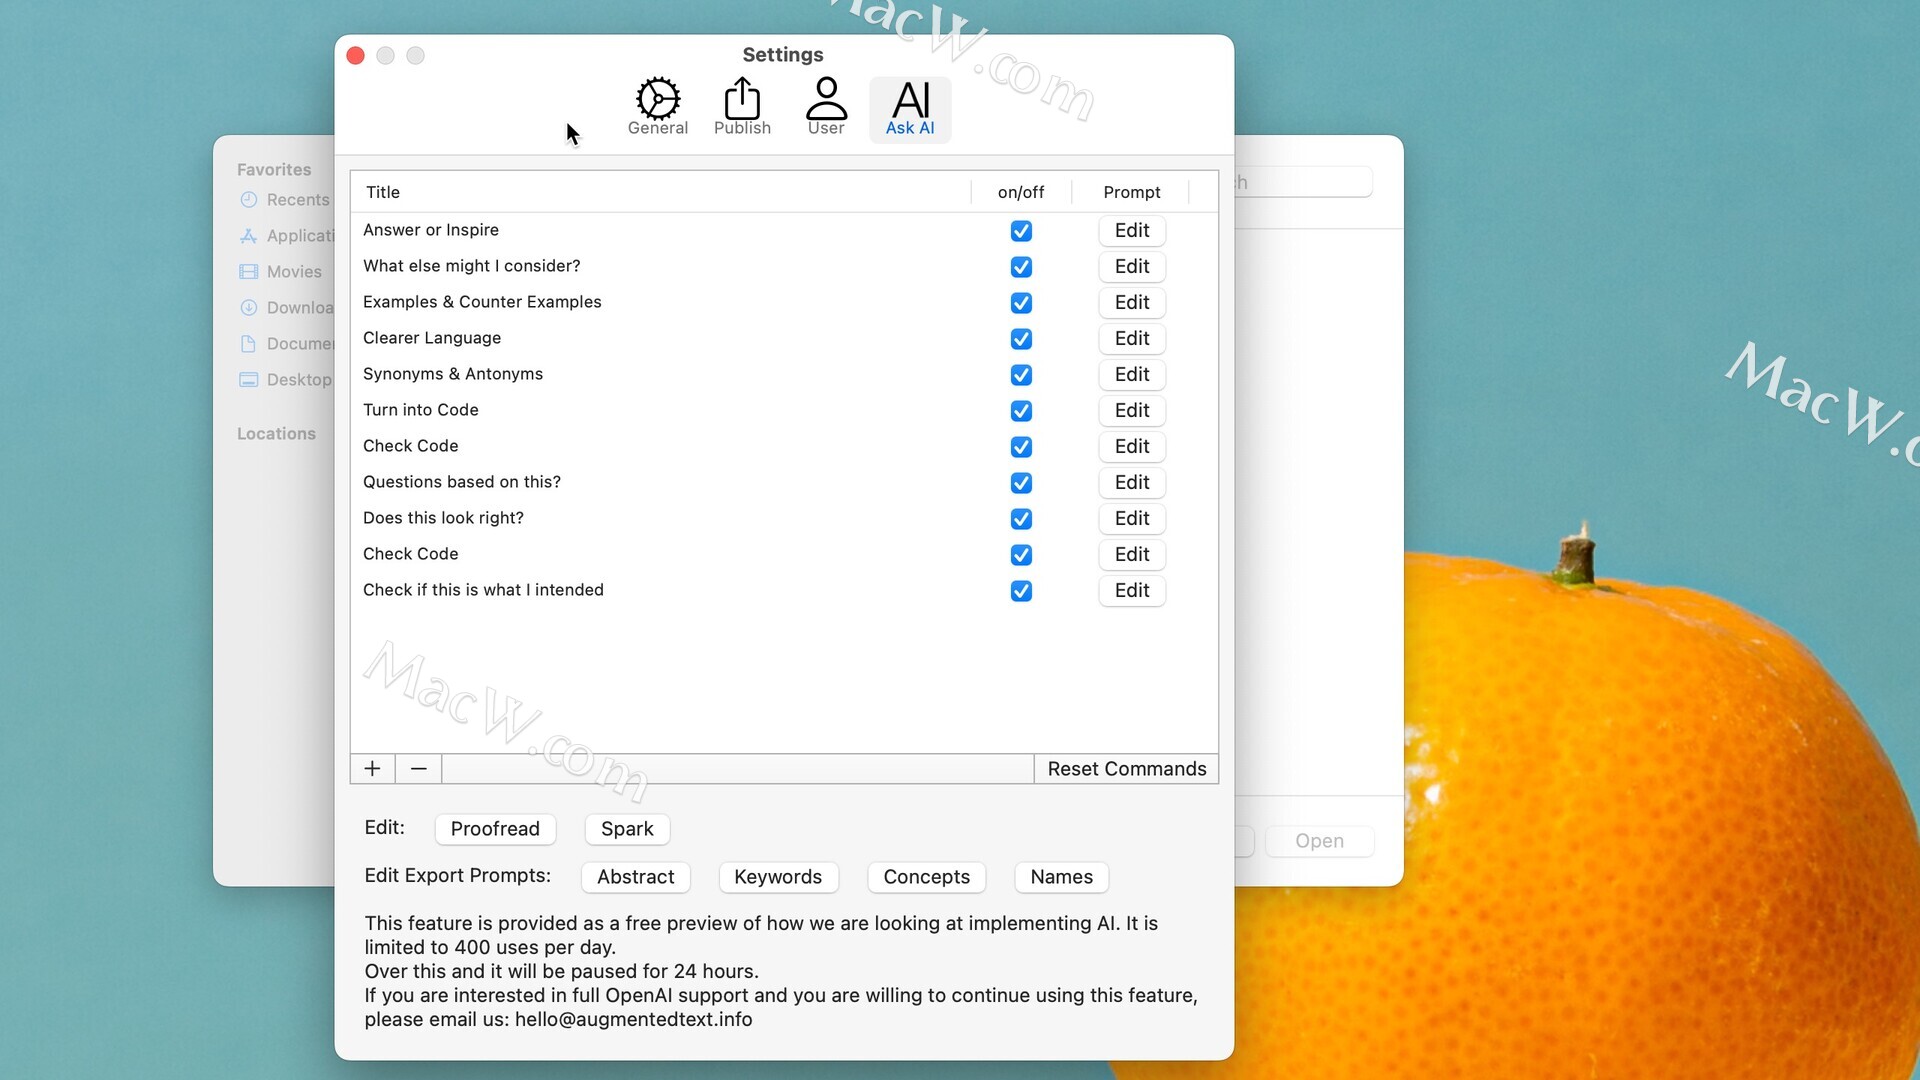
Task: Edit prompt for Clearer Language
Action: 1132,339
